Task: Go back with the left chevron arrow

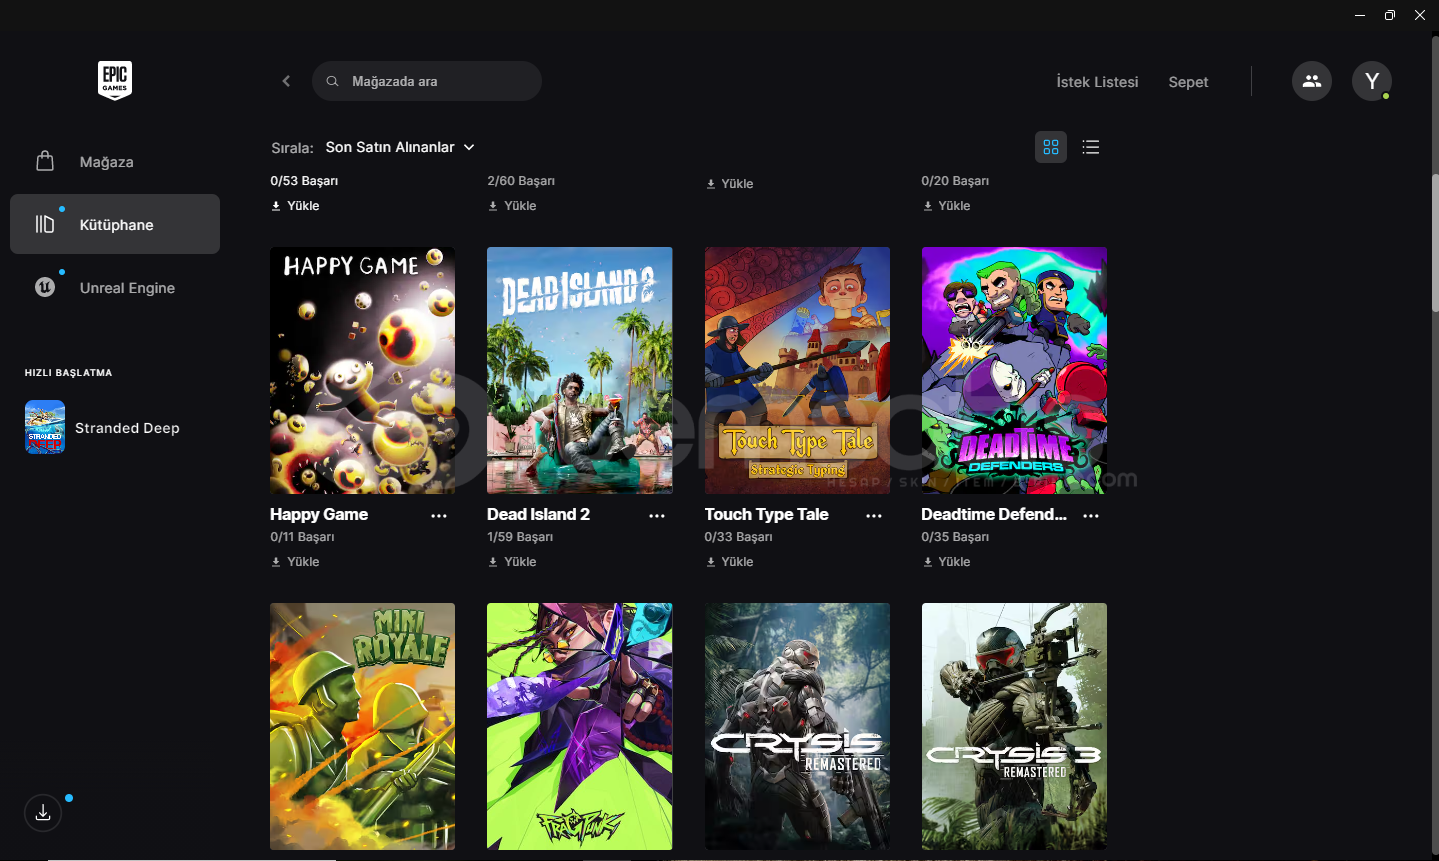Action: (286, 81)
